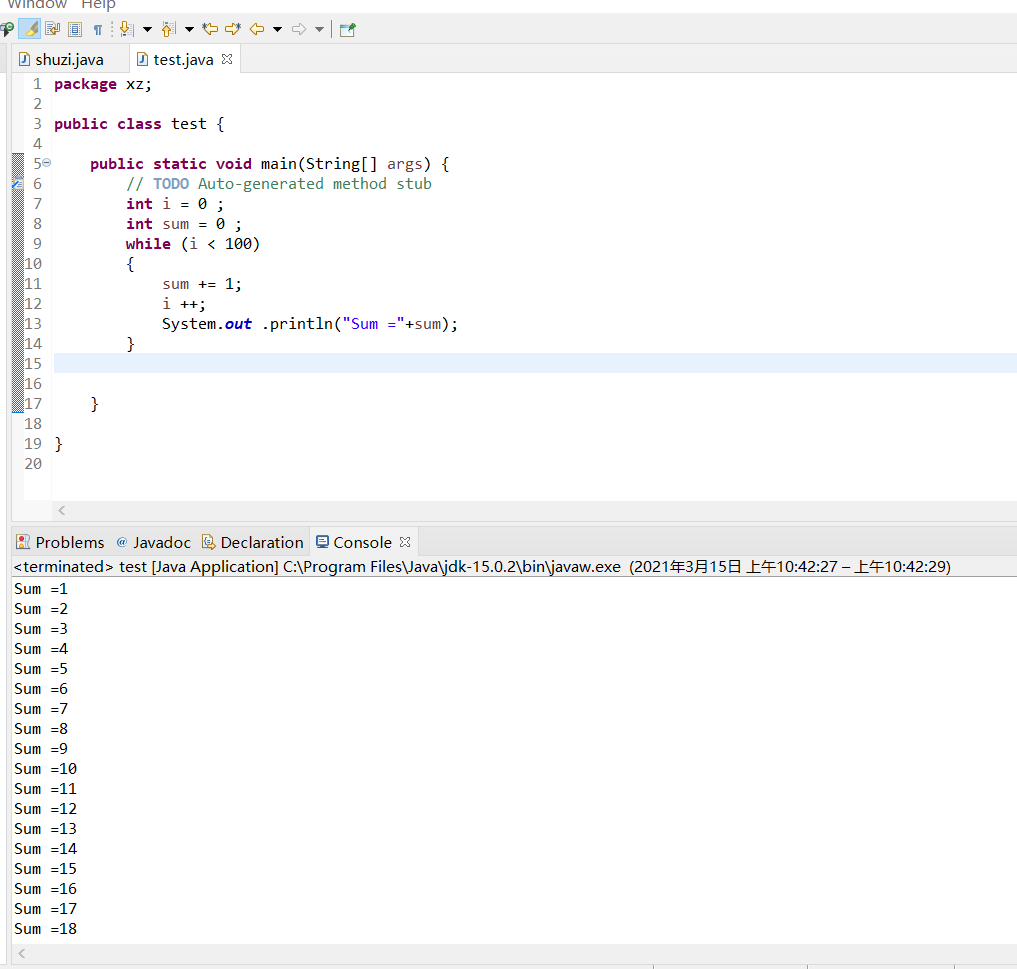Click the 'package' keyword on line 1
1017x969 pixels.
tap(85, 84)
